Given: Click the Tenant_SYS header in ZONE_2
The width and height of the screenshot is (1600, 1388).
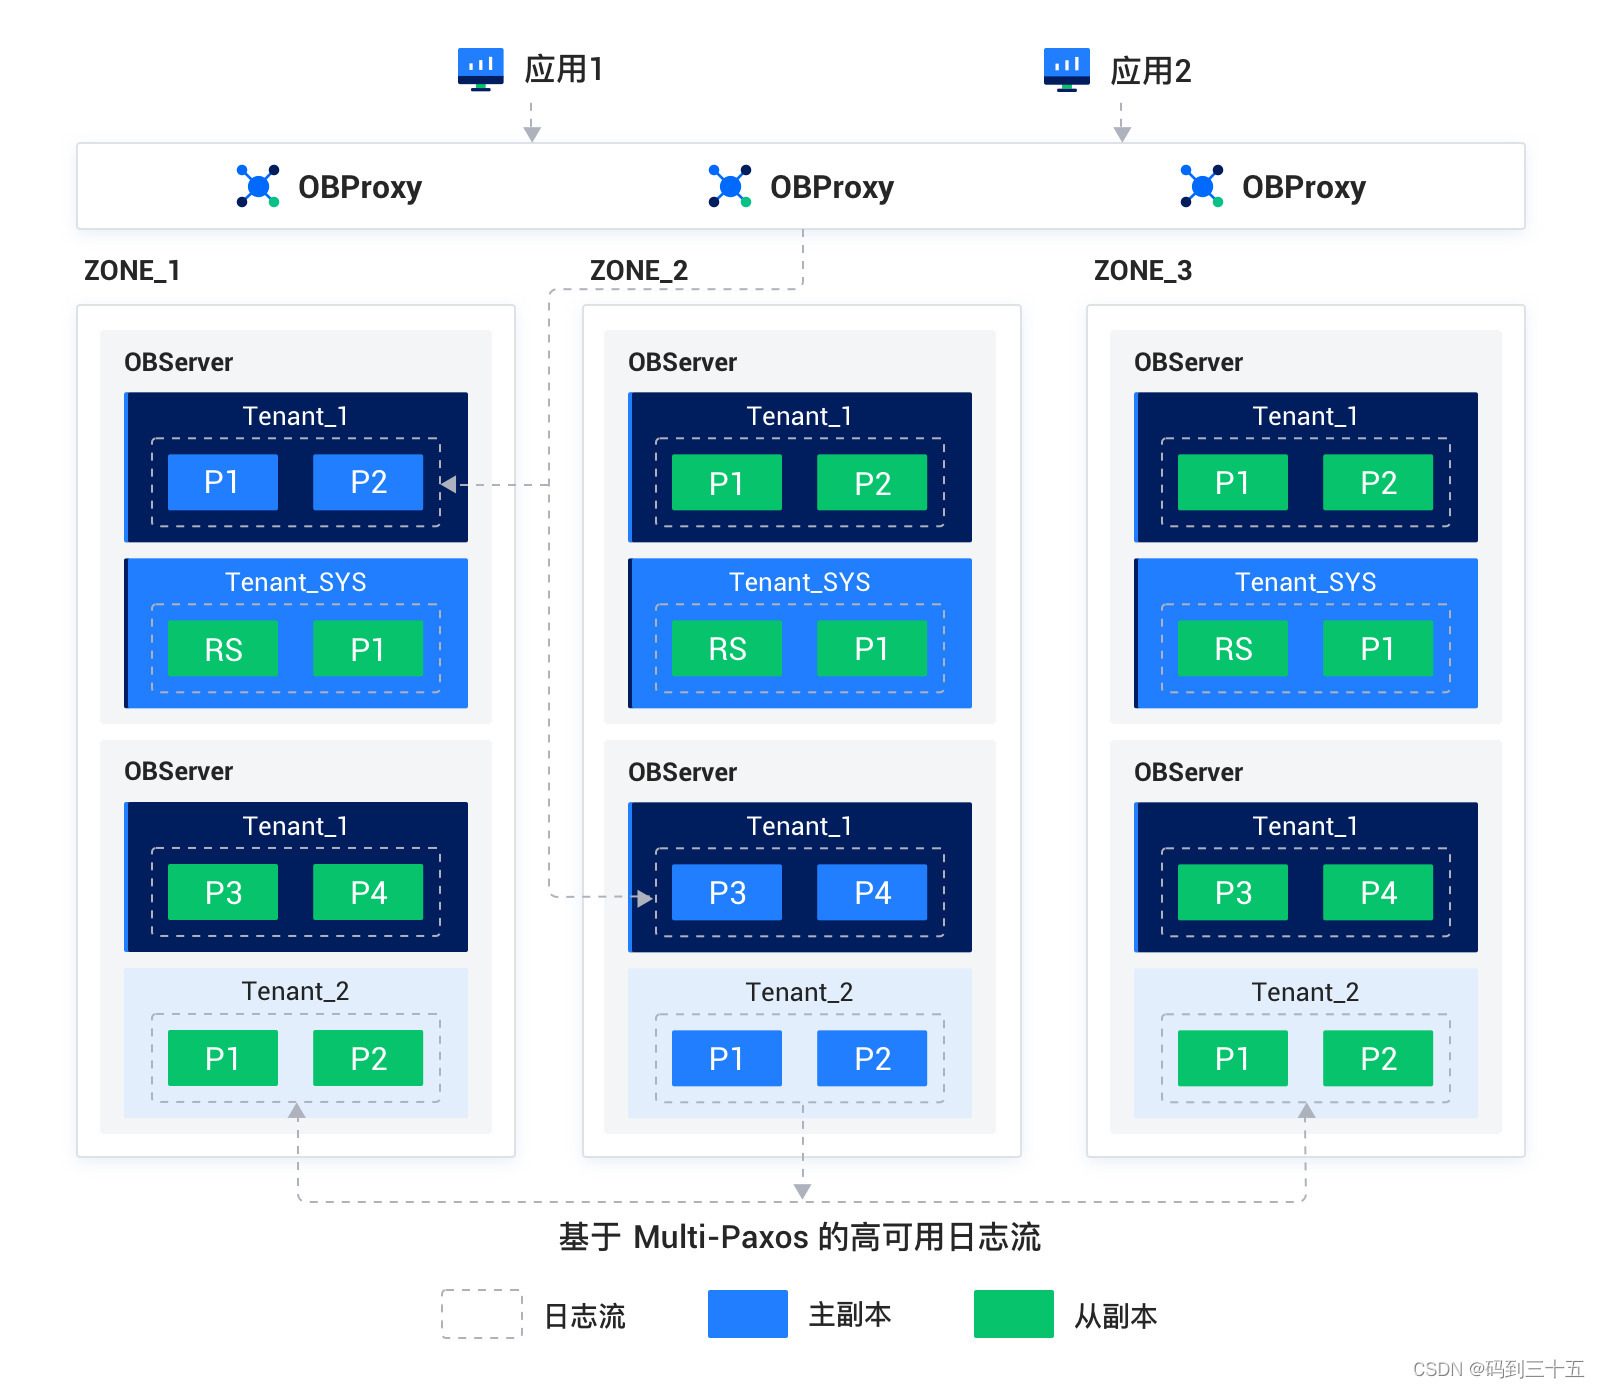Looking at the screenshot, I should tap(800, 582).
